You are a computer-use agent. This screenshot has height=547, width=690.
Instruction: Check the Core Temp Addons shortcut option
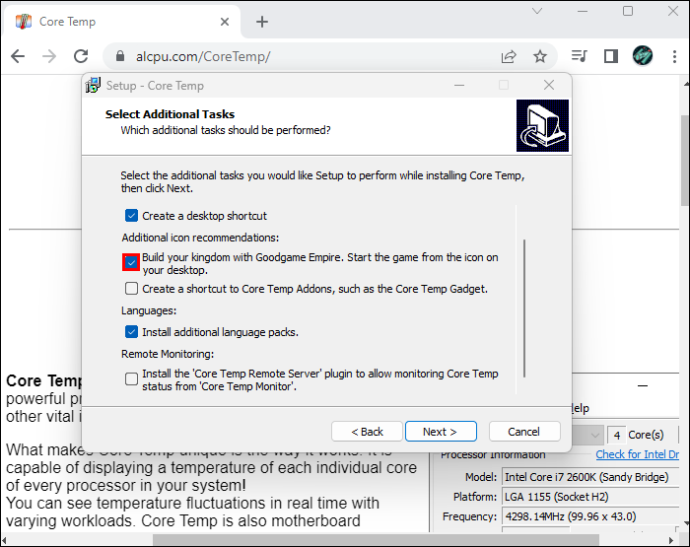tap(131, 289)
